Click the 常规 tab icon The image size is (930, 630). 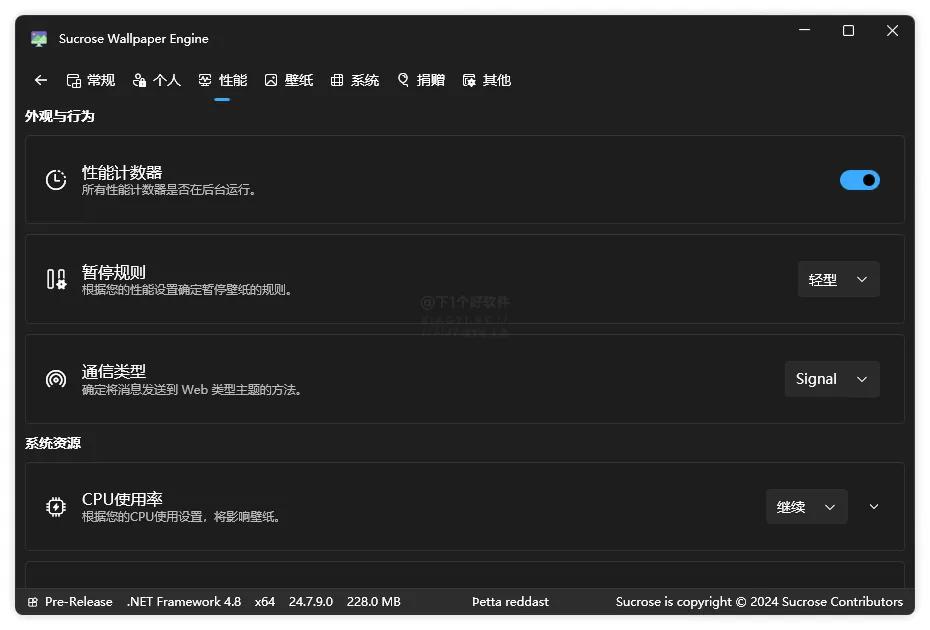(x=75, y=79)
